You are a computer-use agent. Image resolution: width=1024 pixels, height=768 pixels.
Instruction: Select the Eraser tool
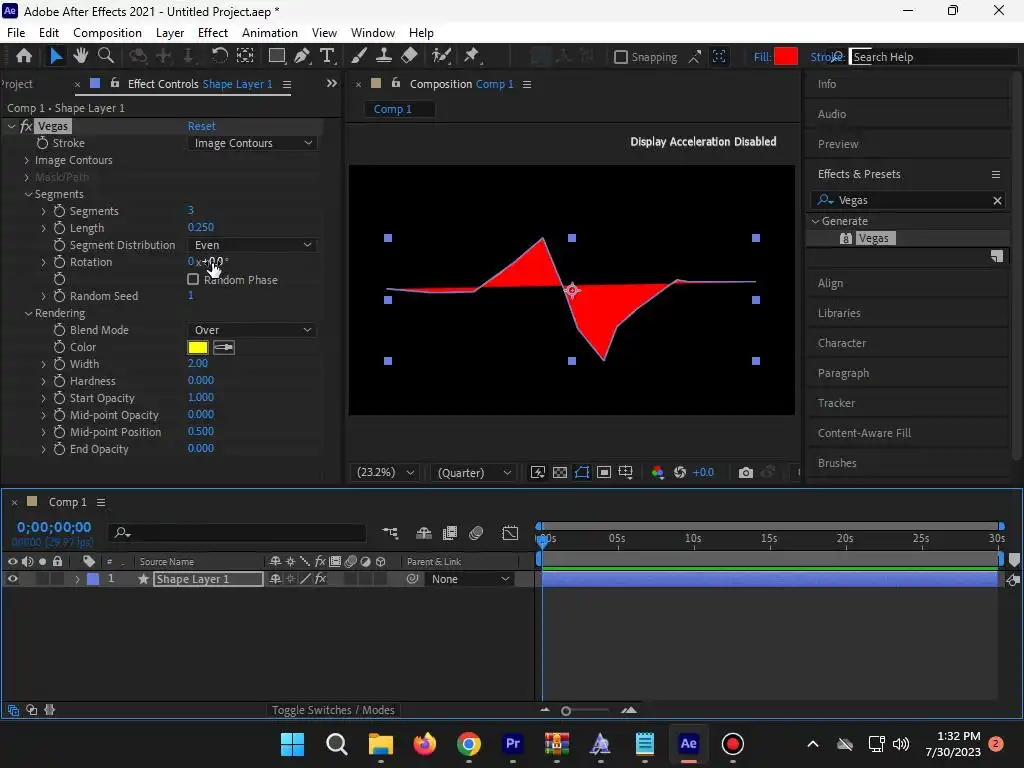[409, 56]
